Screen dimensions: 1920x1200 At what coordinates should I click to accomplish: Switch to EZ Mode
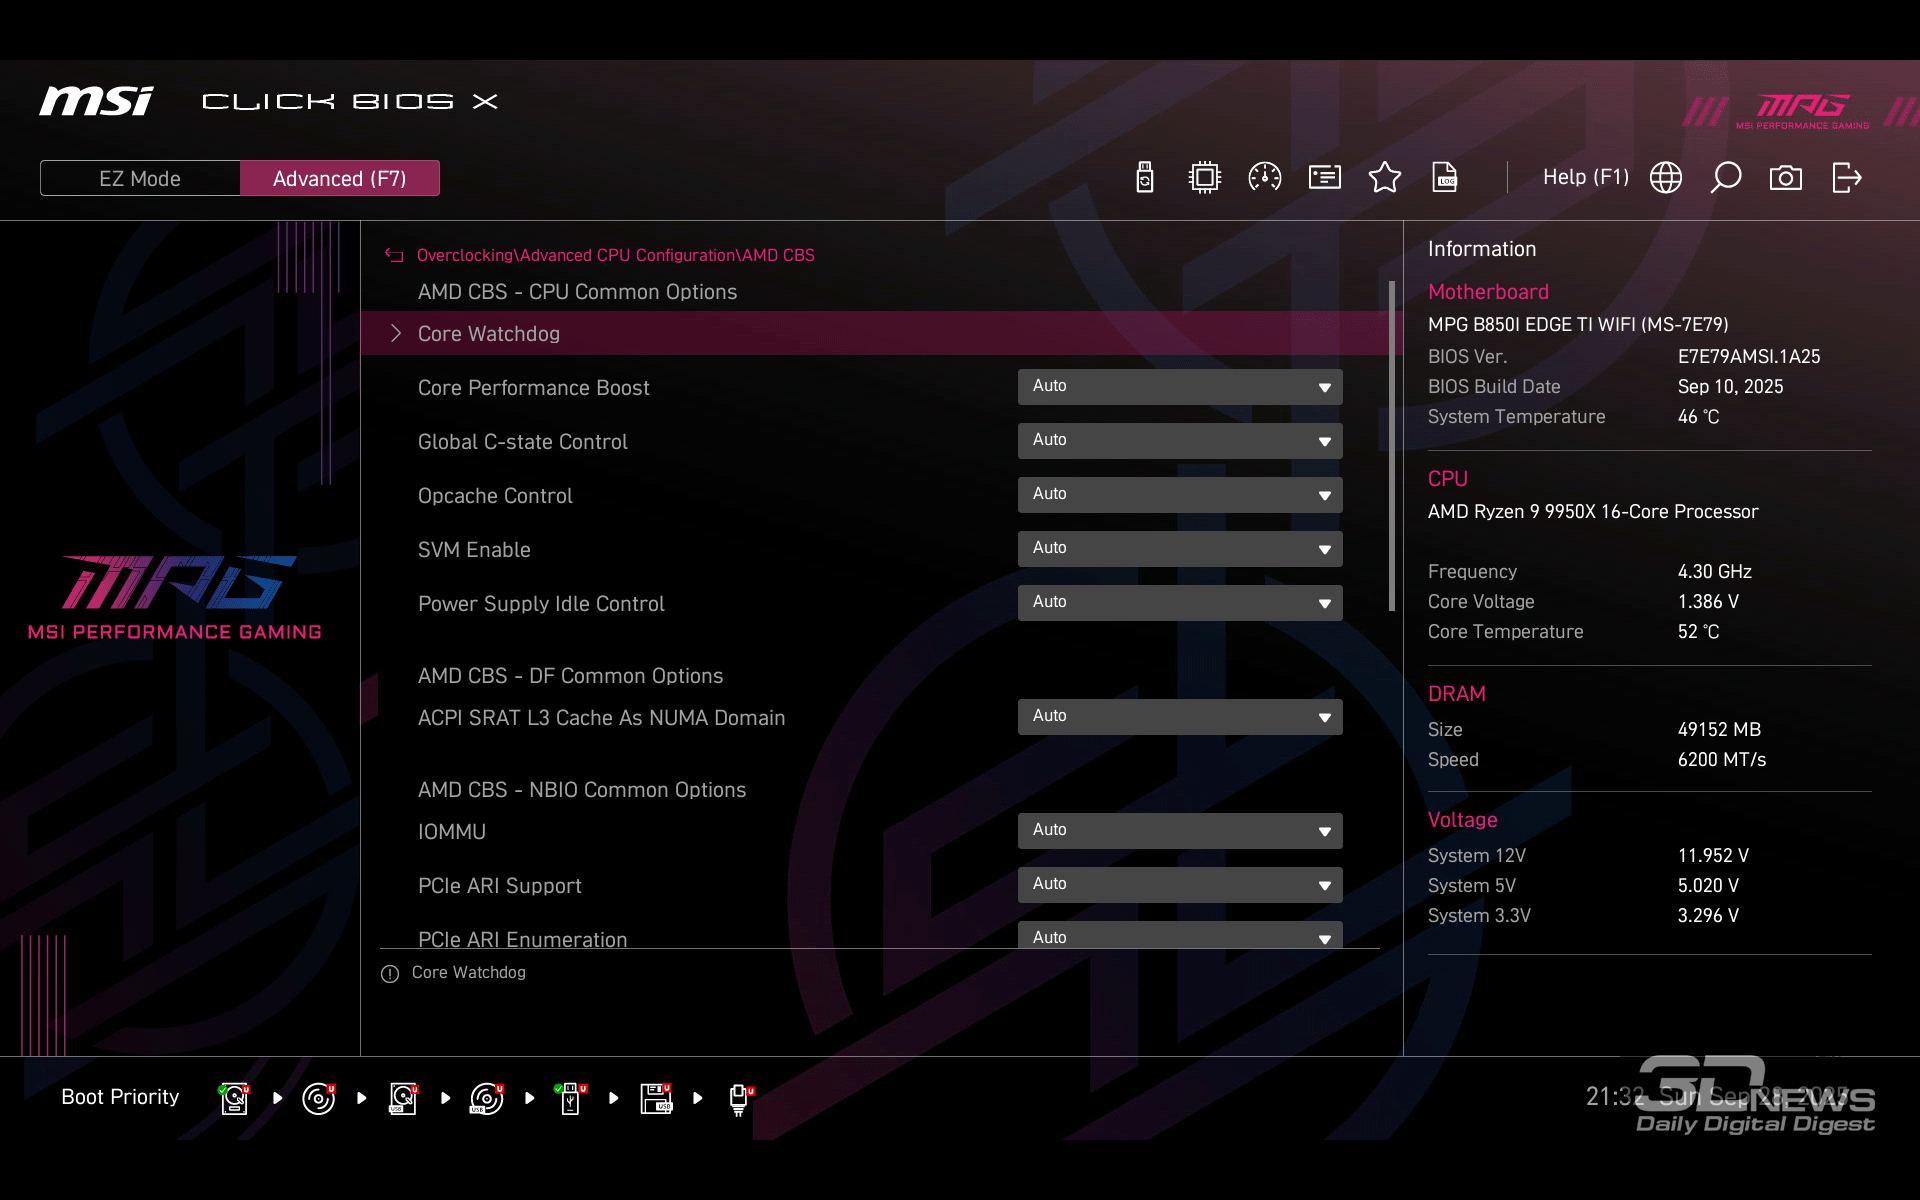pyautogui.click(x=140, y=178)
